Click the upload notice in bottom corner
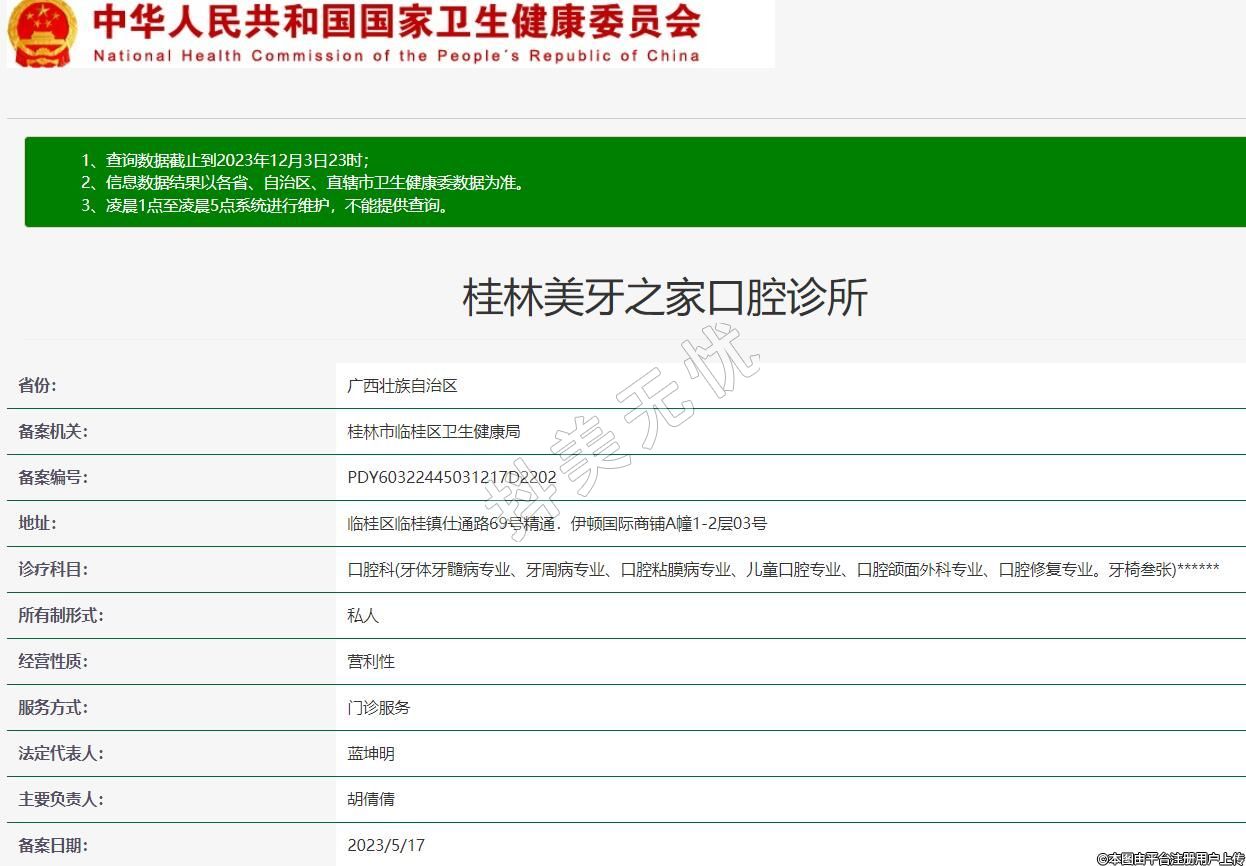The image size is (1246, 866). coord(1169,858)
